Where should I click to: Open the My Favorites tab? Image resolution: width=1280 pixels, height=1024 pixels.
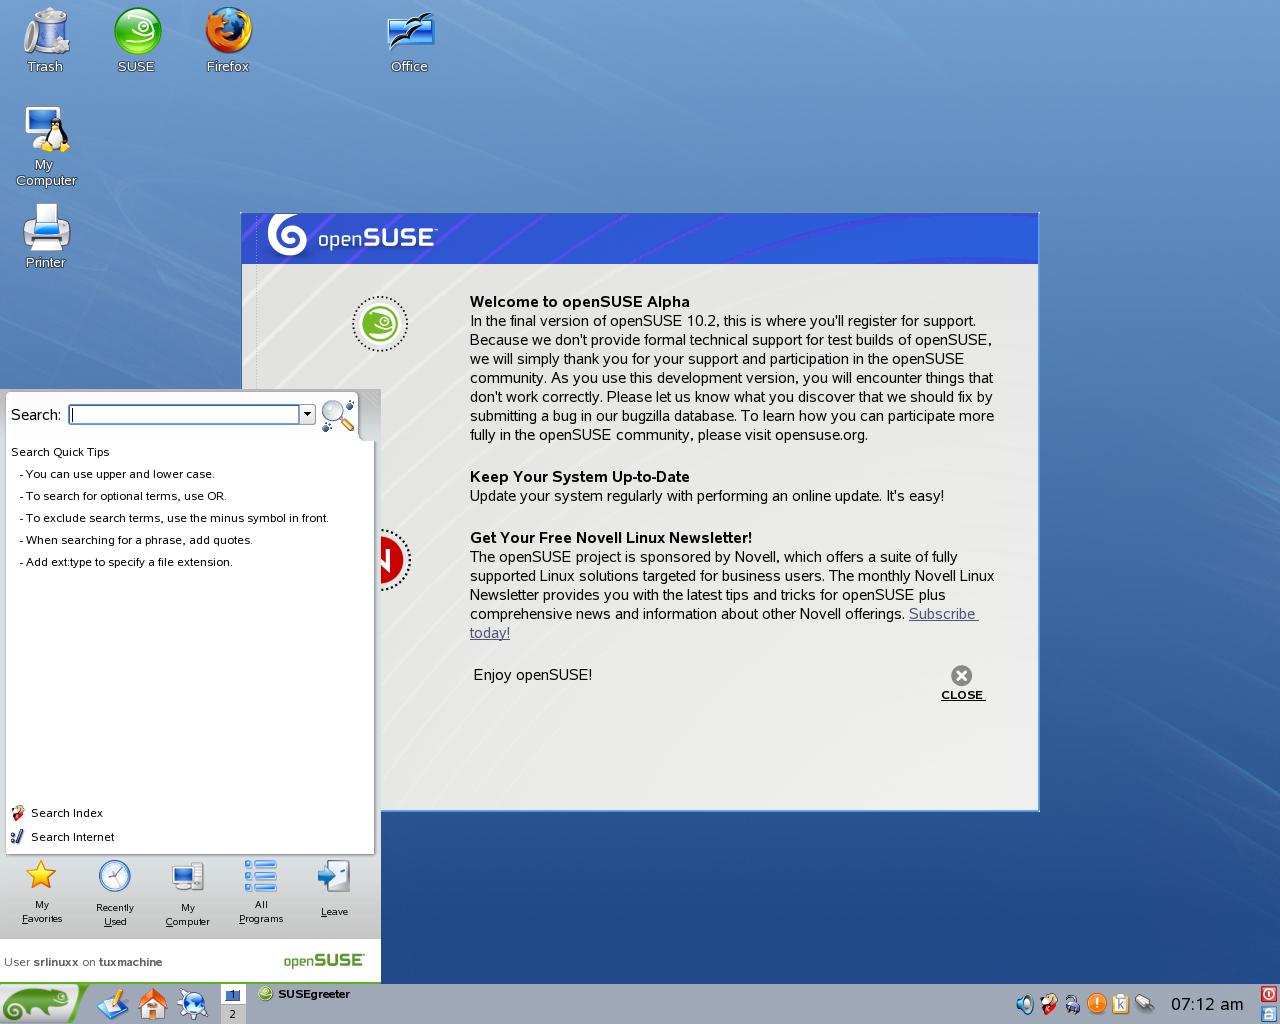click(41, 892)
